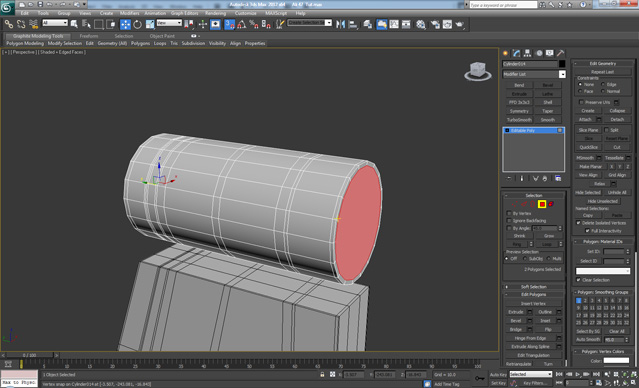
Task: Toggle the Percent Snap icon
Action: click(254, 24)
